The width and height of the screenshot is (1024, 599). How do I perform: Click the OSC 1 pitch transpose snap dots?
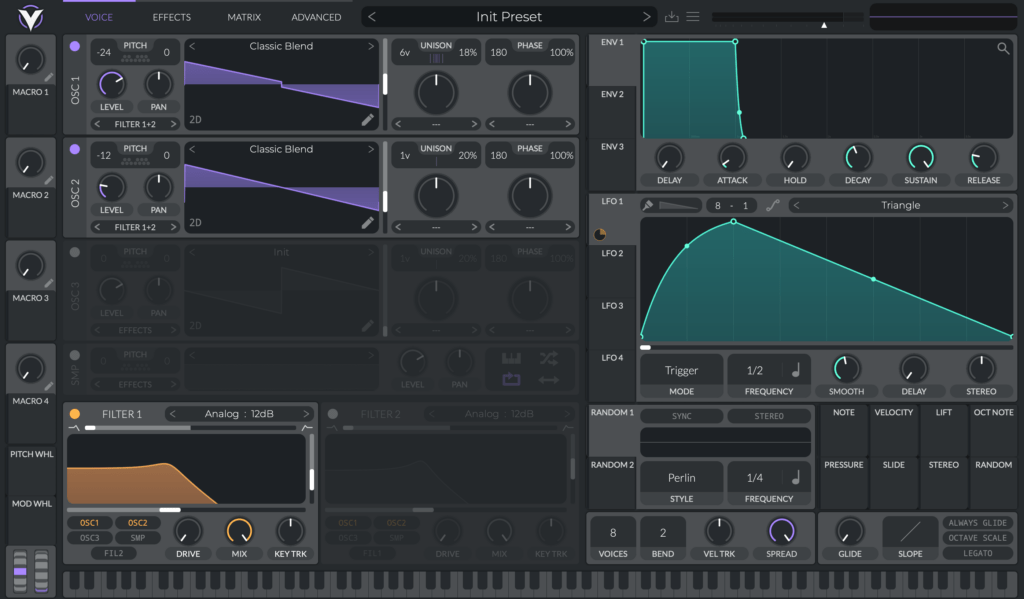(135, 57)
